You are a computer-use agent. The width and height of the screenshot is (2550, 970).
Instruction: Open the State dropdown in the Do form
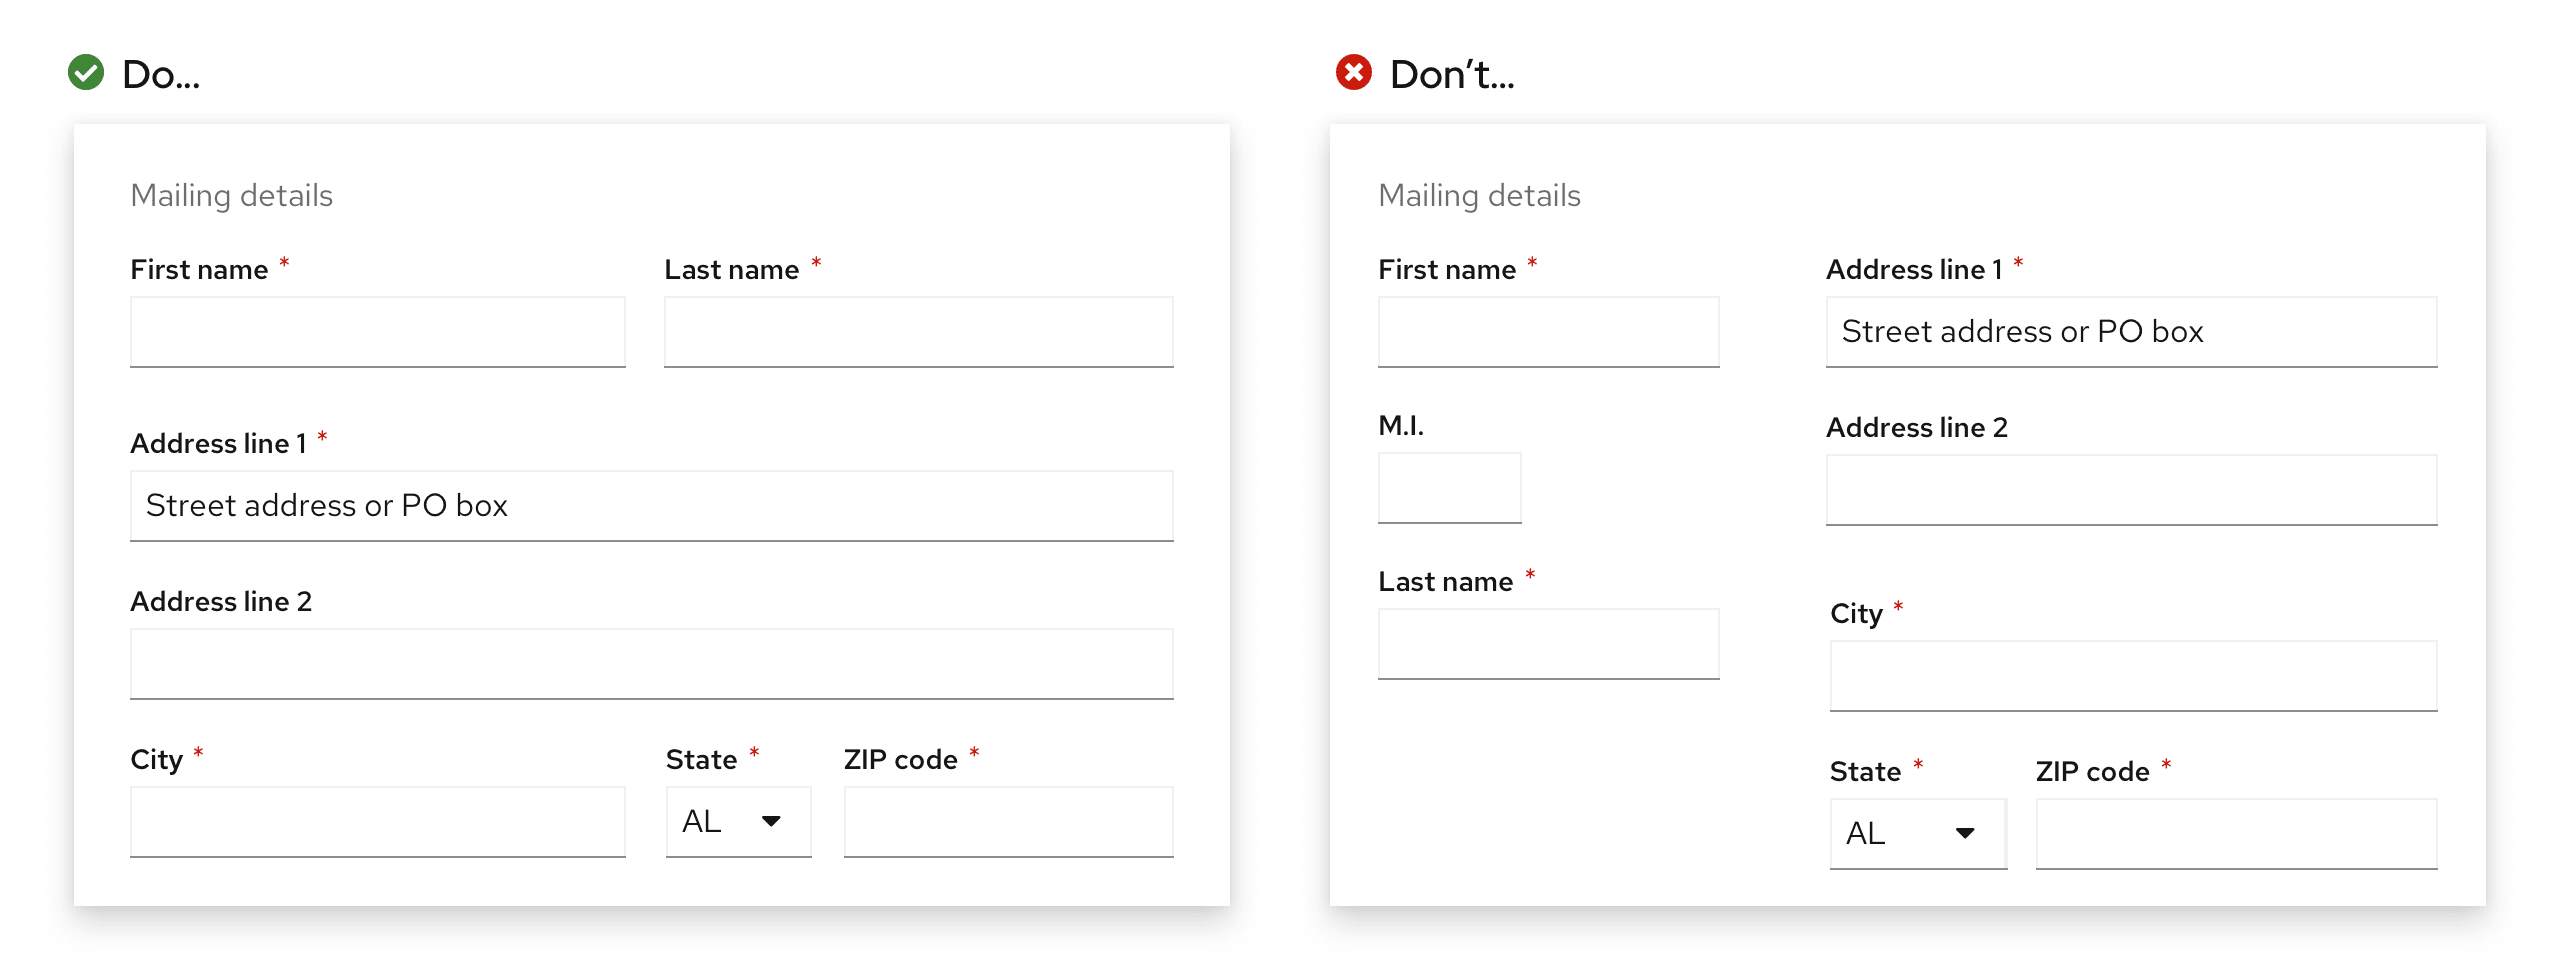(x=738, y=822)
